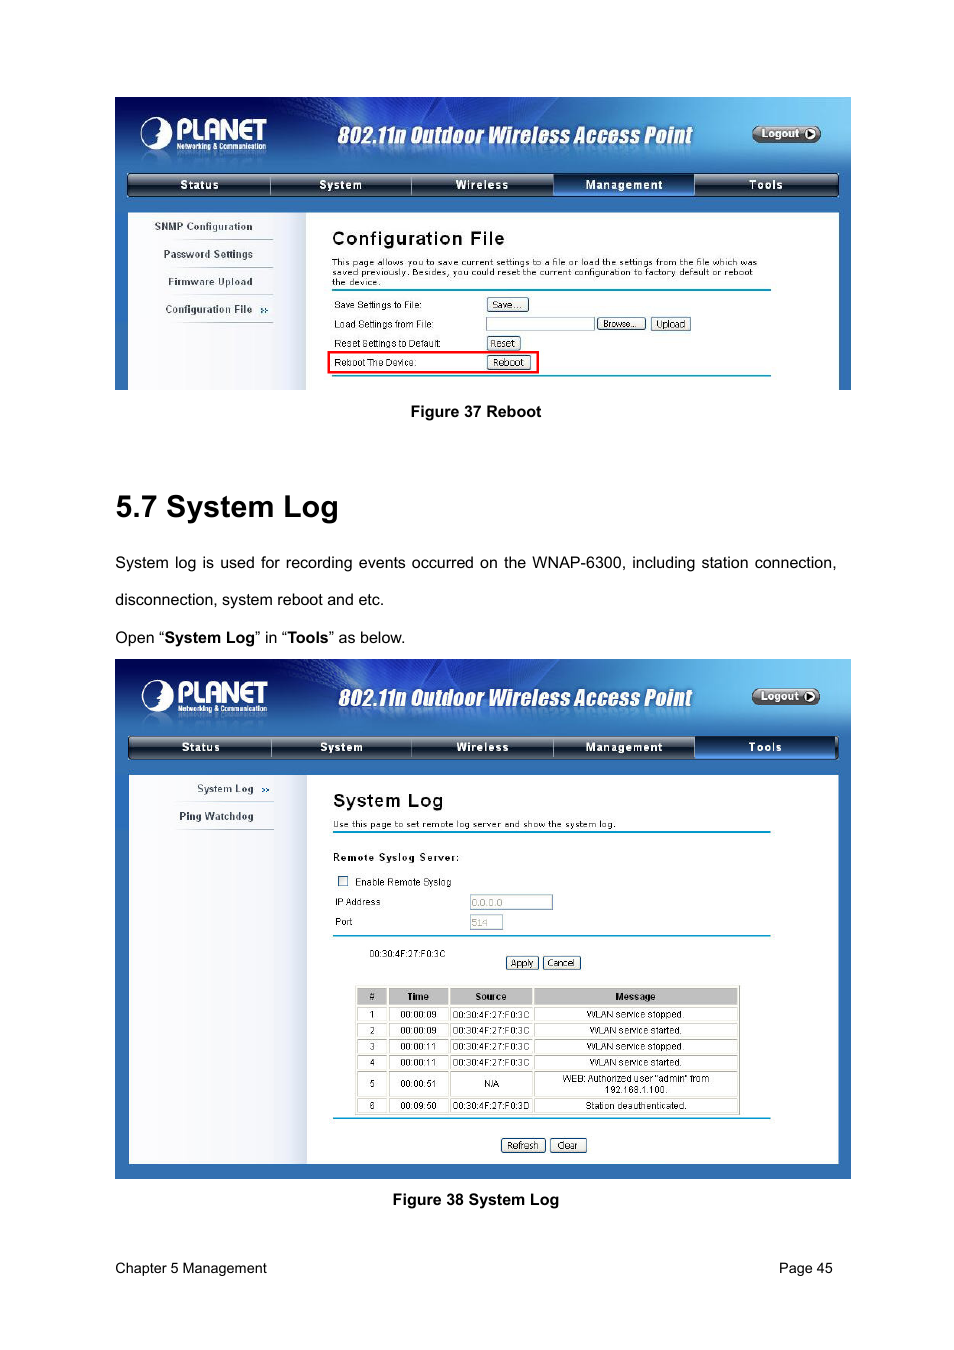Open System Log in the Tools sidebar

point(225,789)
